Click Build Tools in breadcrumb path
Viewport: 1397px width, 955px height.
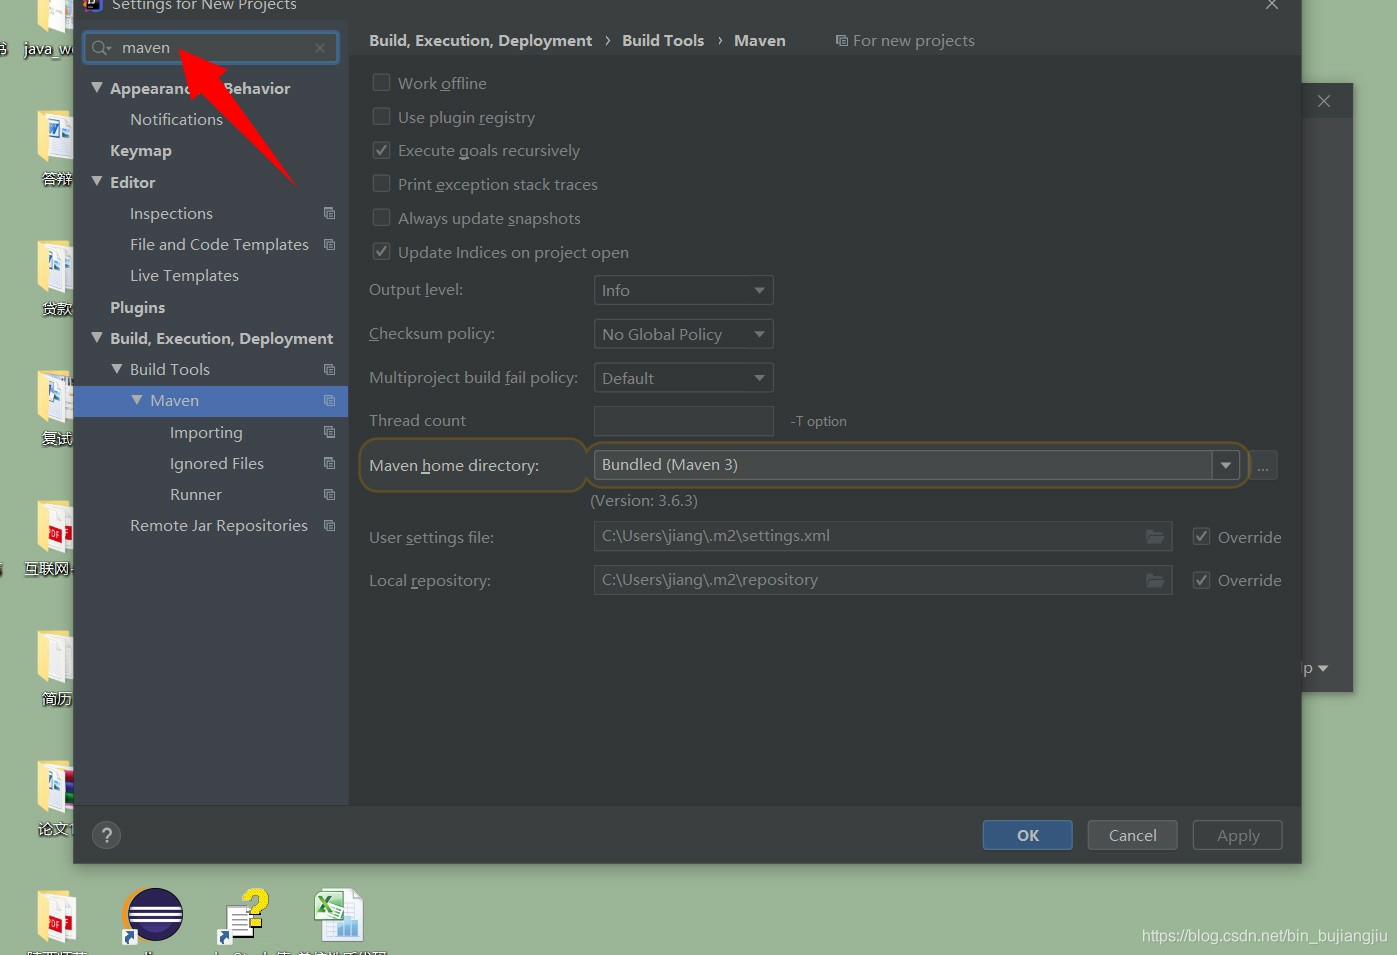point(663,40)
